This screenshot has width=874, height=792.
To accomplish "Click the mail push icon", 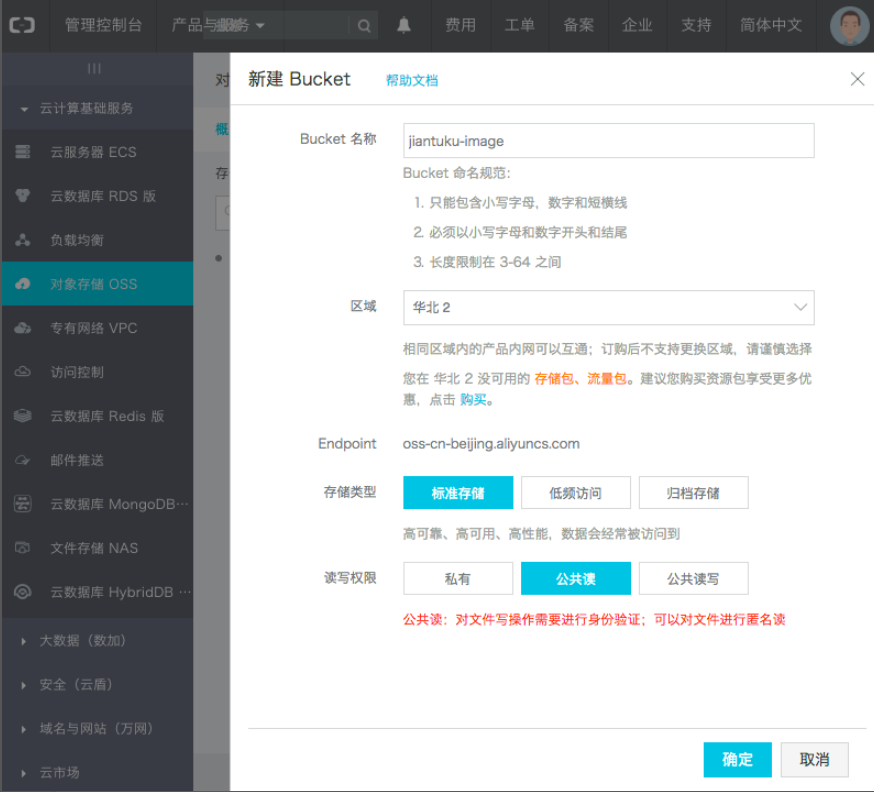I will point(22,460).
